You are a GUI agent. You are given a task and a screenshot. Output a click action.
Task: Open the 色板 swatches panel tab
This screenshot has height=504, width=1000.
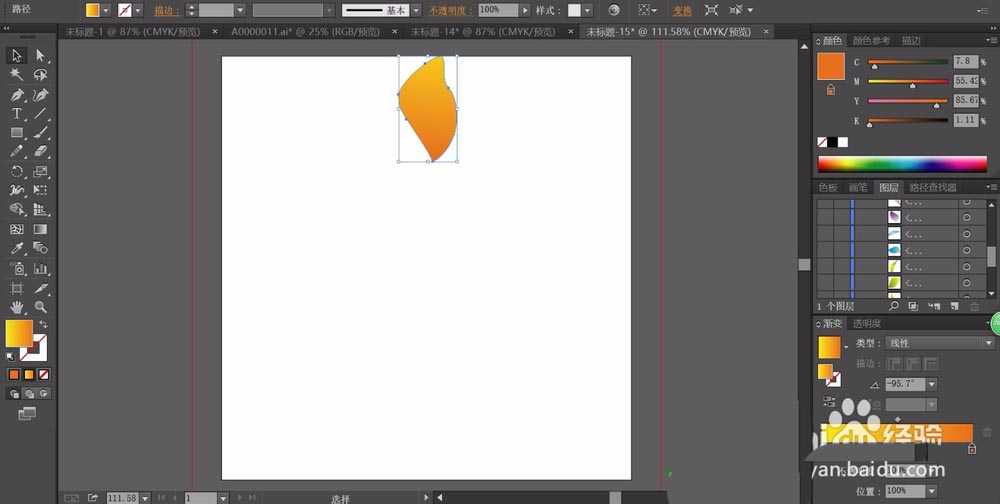coord(828,187)
